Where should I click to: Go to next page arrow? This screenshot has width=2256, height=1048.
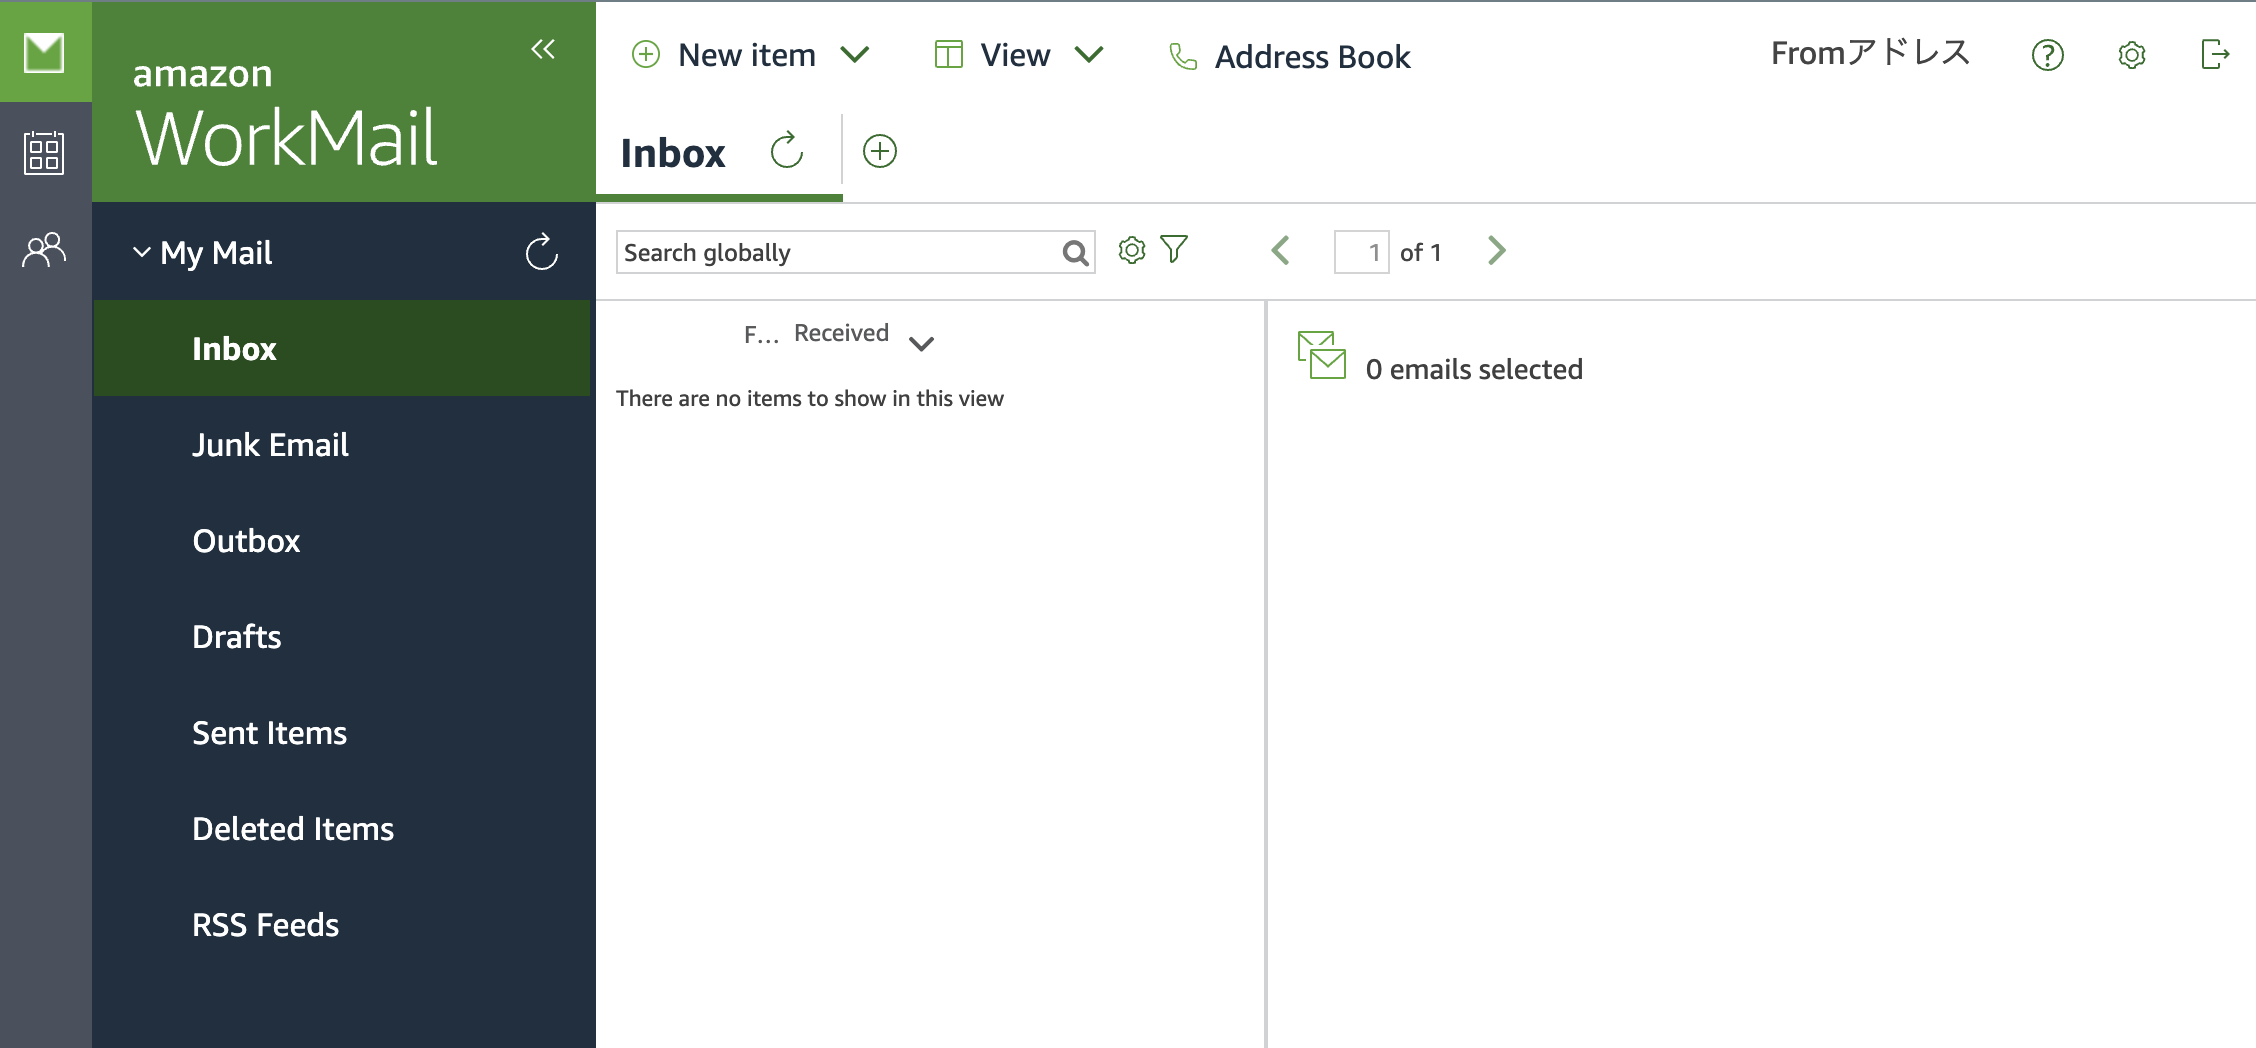tap(1497, 250)
